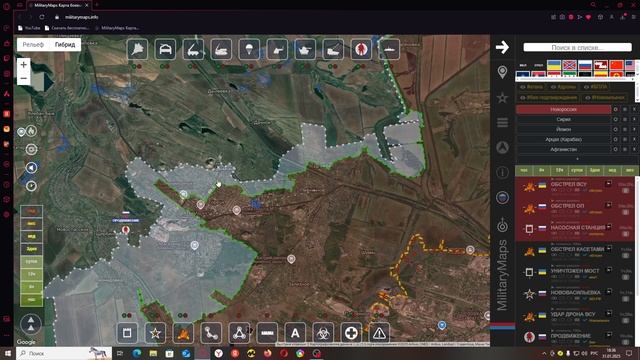This screenshot has width=640, height=360.
Task: Zoom in the map with plus button
Action: coord(24,64)
